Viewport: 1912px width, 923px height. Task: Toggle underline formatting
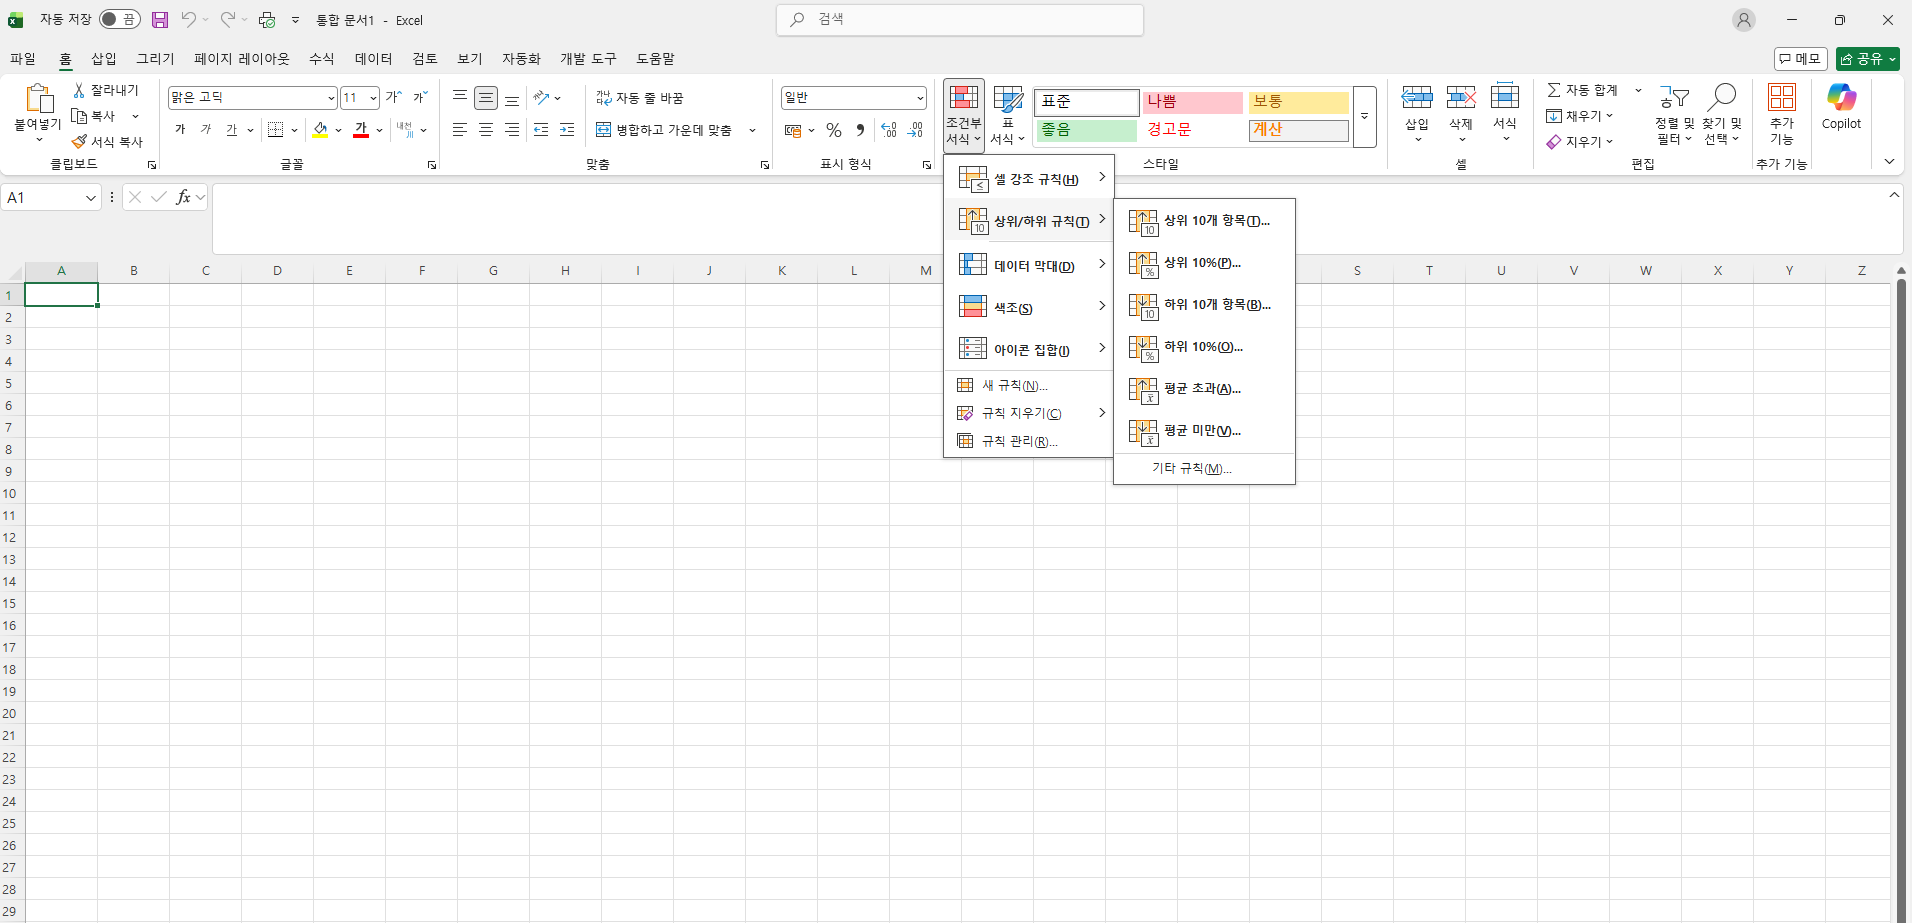point(231,130)
